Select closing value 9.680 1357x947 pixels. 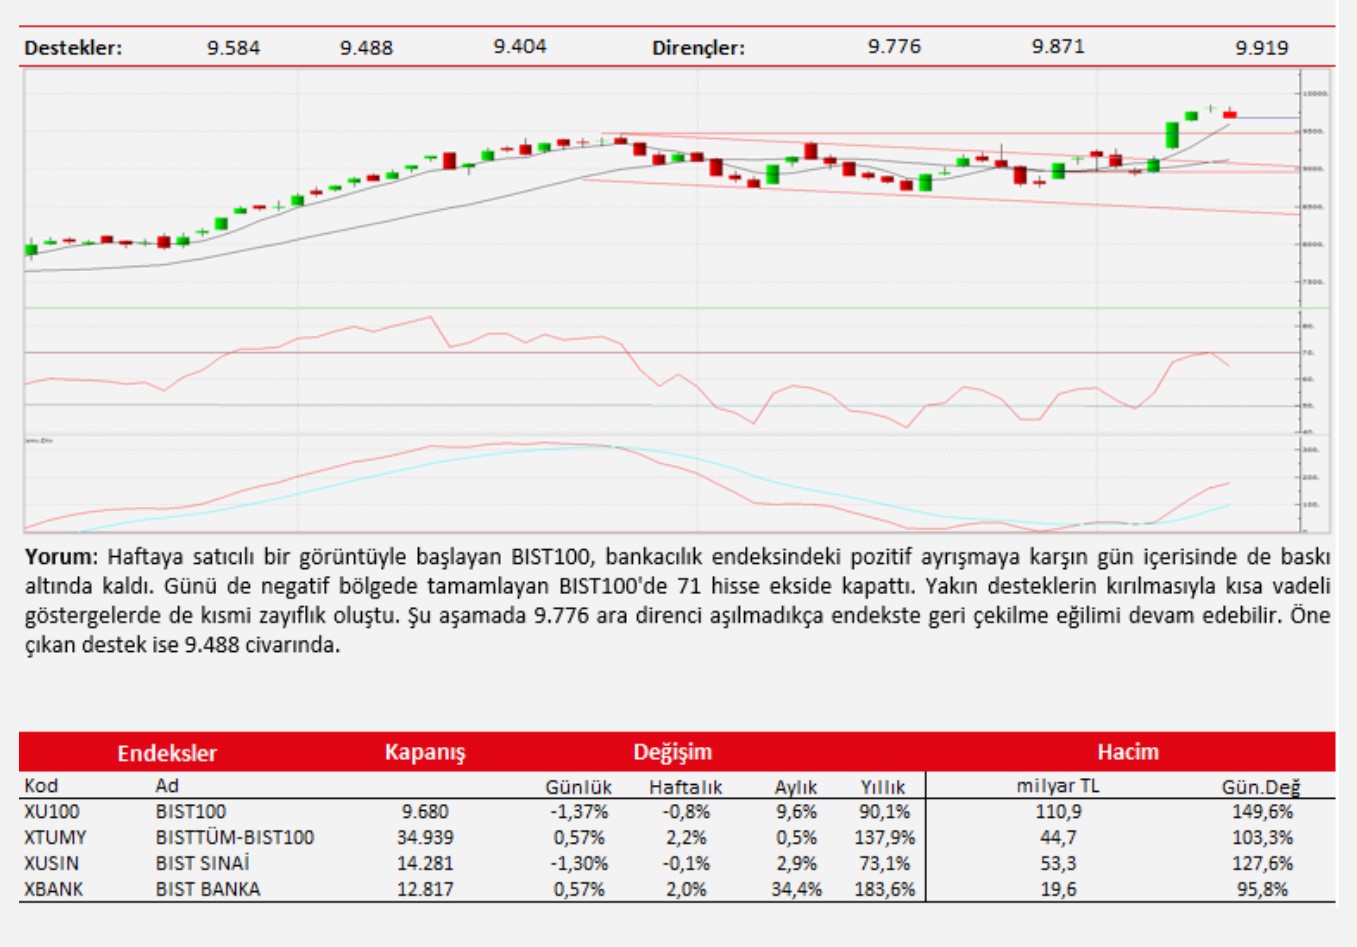click(425, 812)
